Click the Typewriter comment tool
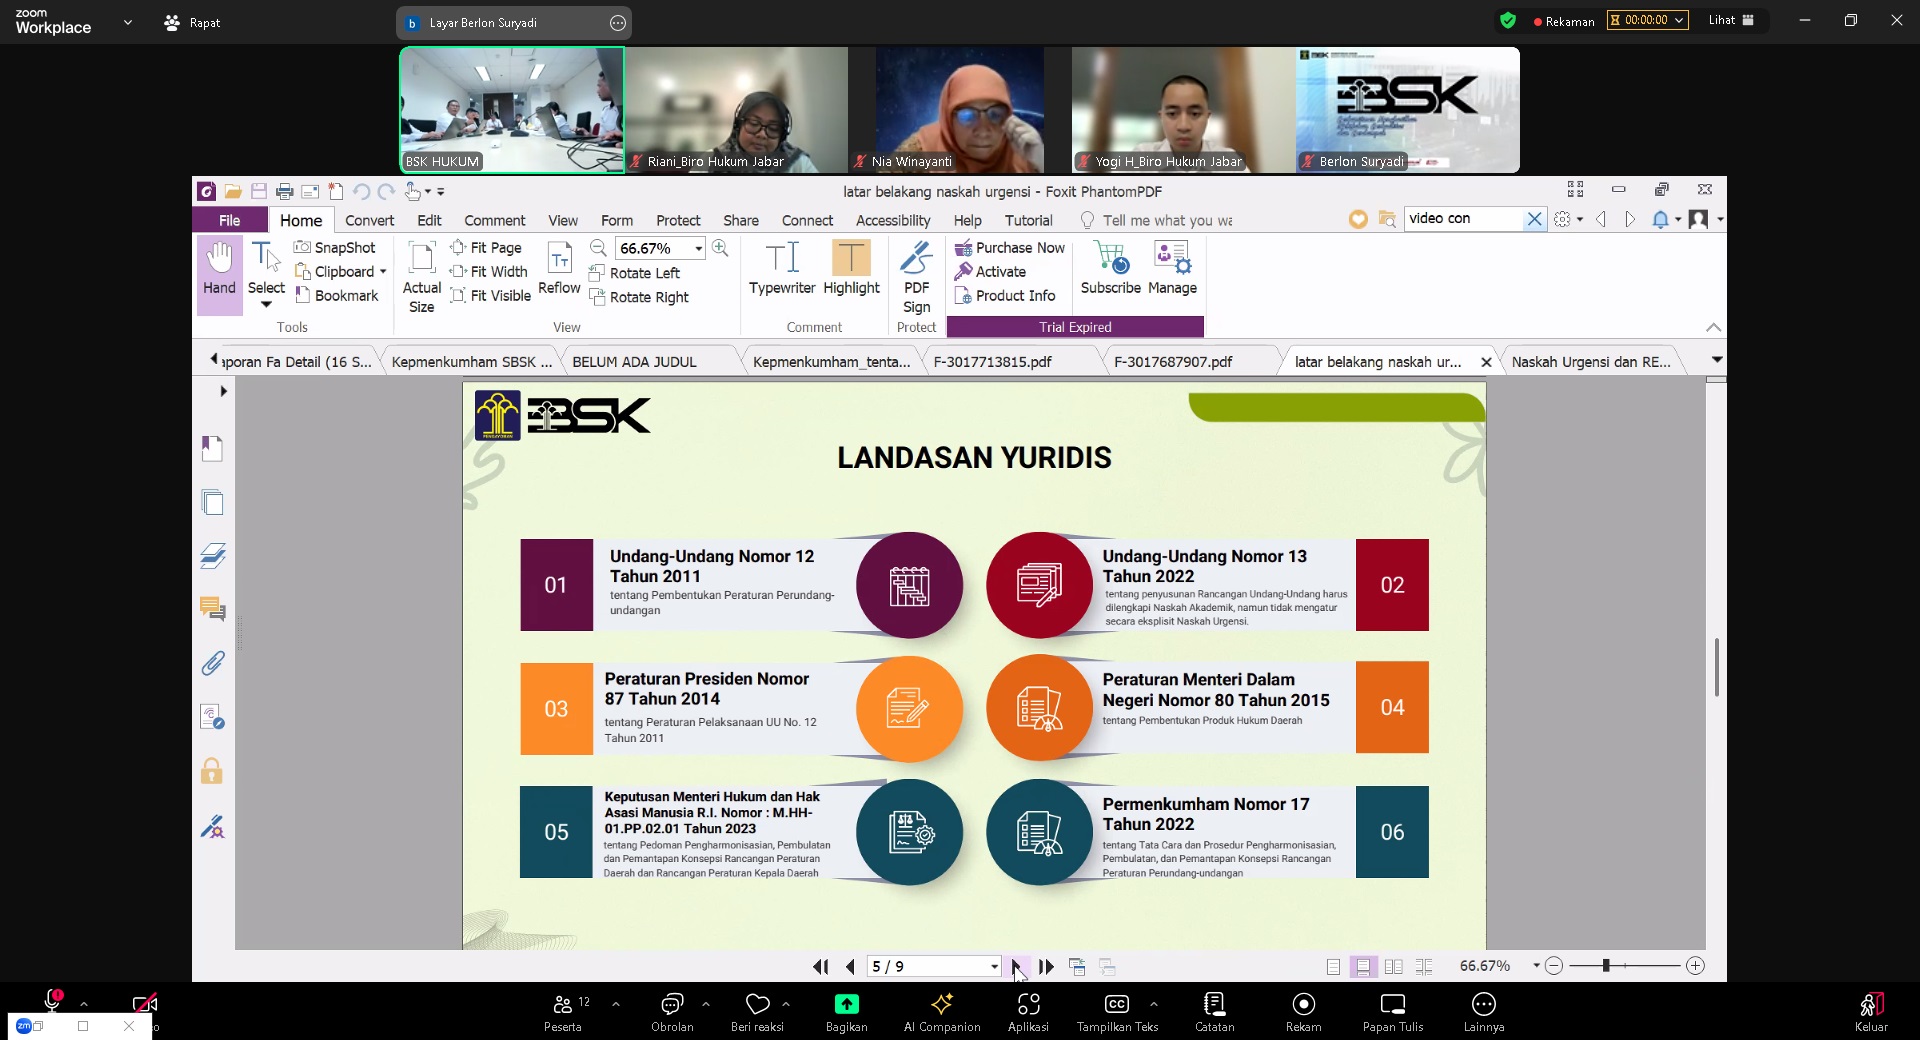Screen dimensions: 1920x1040 781,268
